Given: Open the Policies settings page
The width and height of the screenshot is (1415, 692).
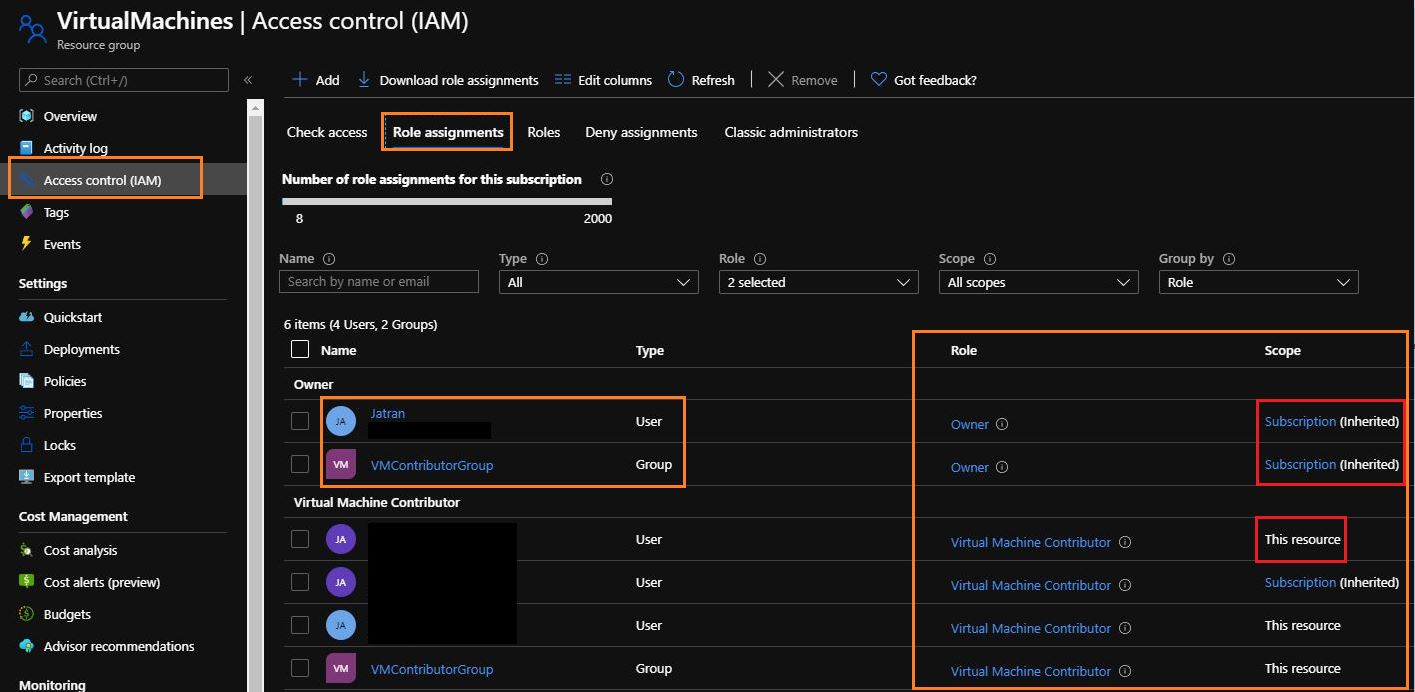Looking at the screenshot, I should point(64,381).
